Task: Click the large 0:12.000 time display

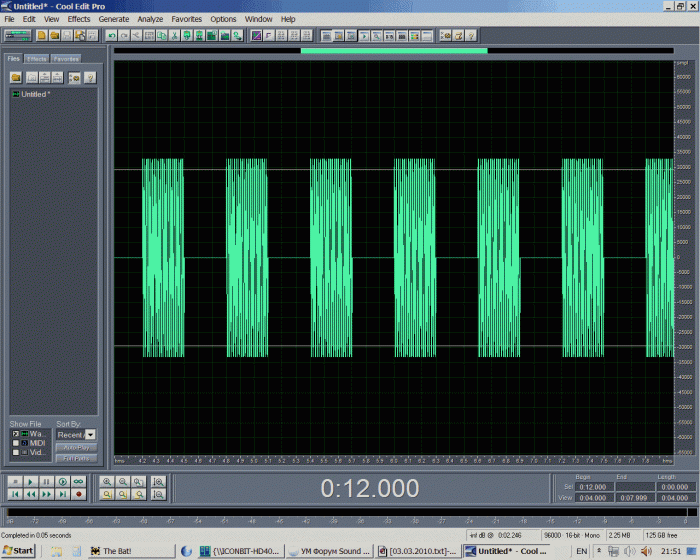Action: (x=370, y=488)
